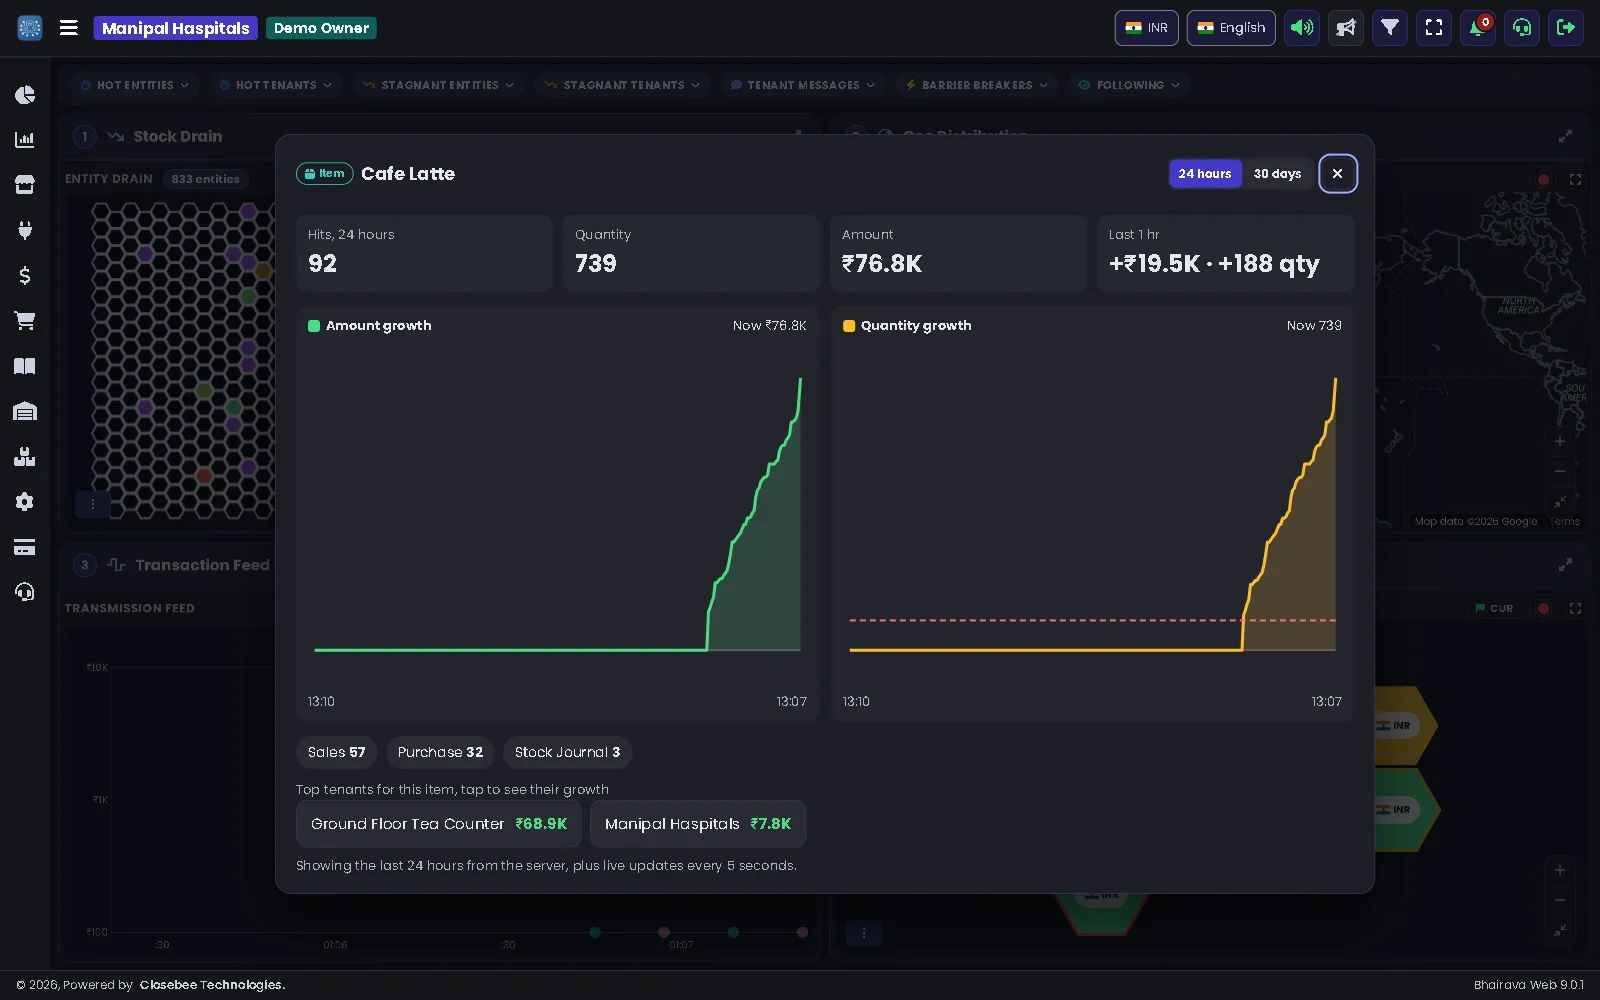The height and width of the screenshot is (1000, 1600).
Task: Click the Bhairava Web 9.0.1 version text
Action: [x=1528, y=985]
